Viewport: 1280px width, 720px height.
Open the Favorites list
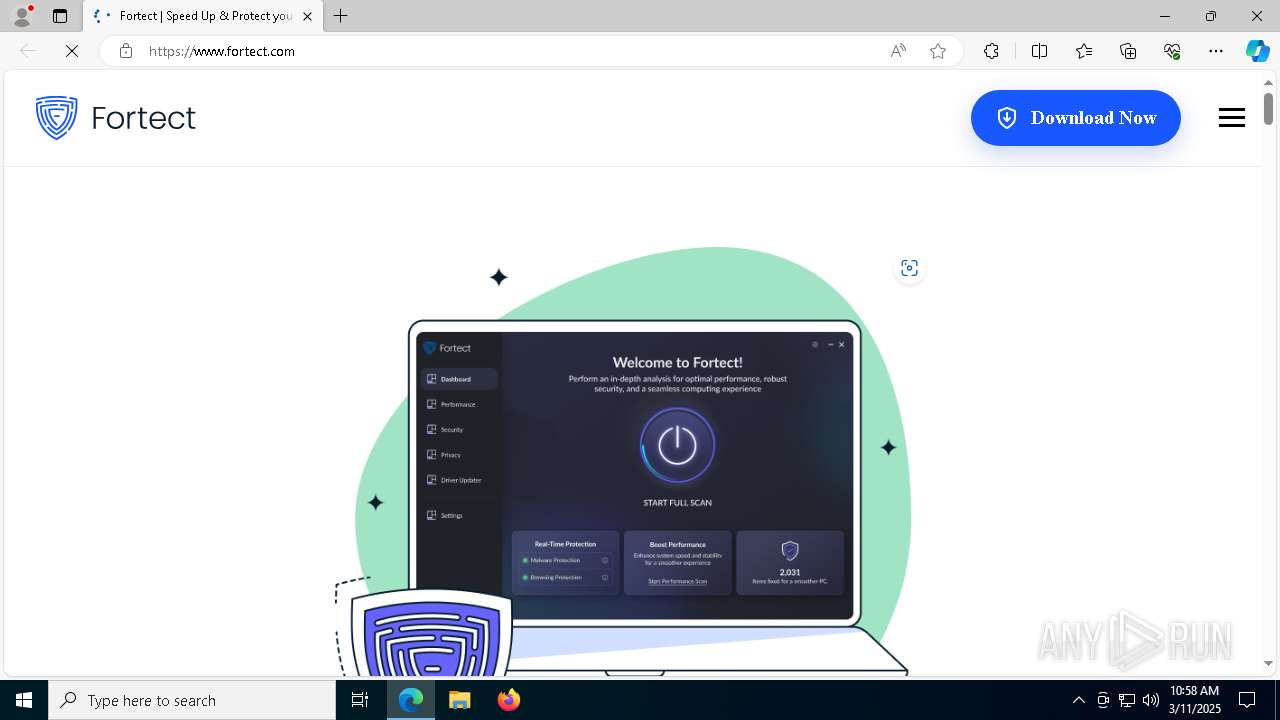point(1084,51)
